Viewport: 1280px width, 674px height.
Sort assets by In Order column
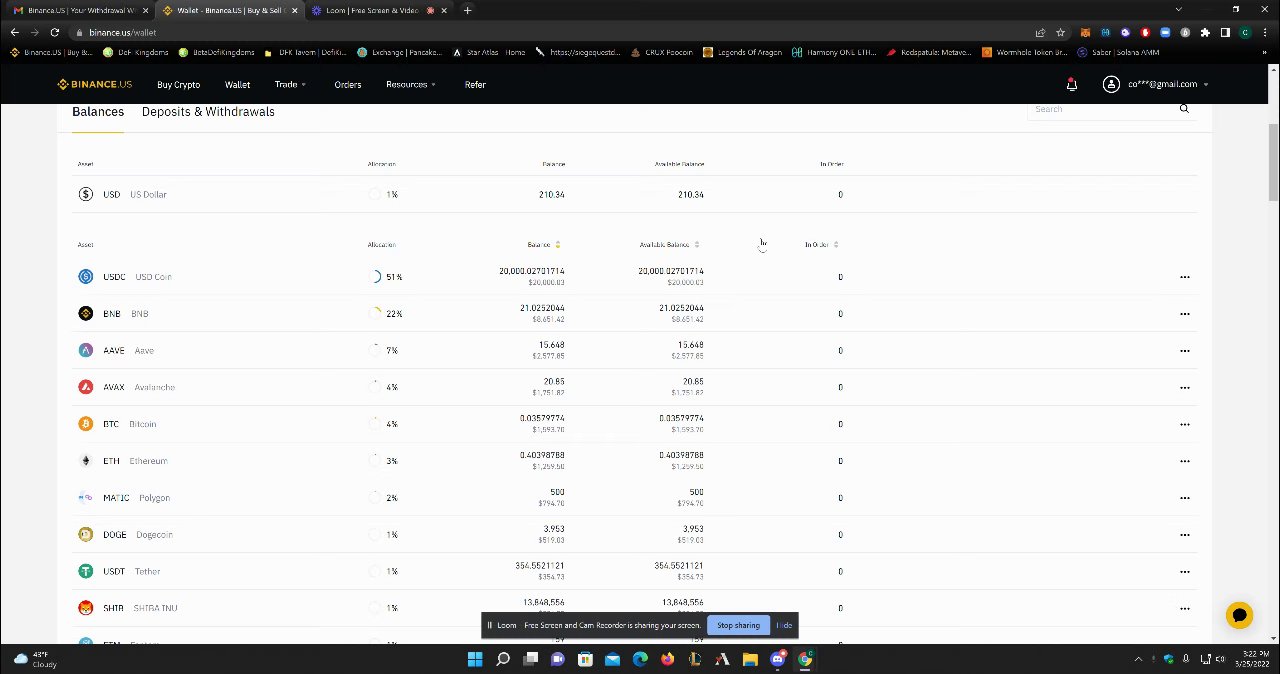[x=821, y=244]
